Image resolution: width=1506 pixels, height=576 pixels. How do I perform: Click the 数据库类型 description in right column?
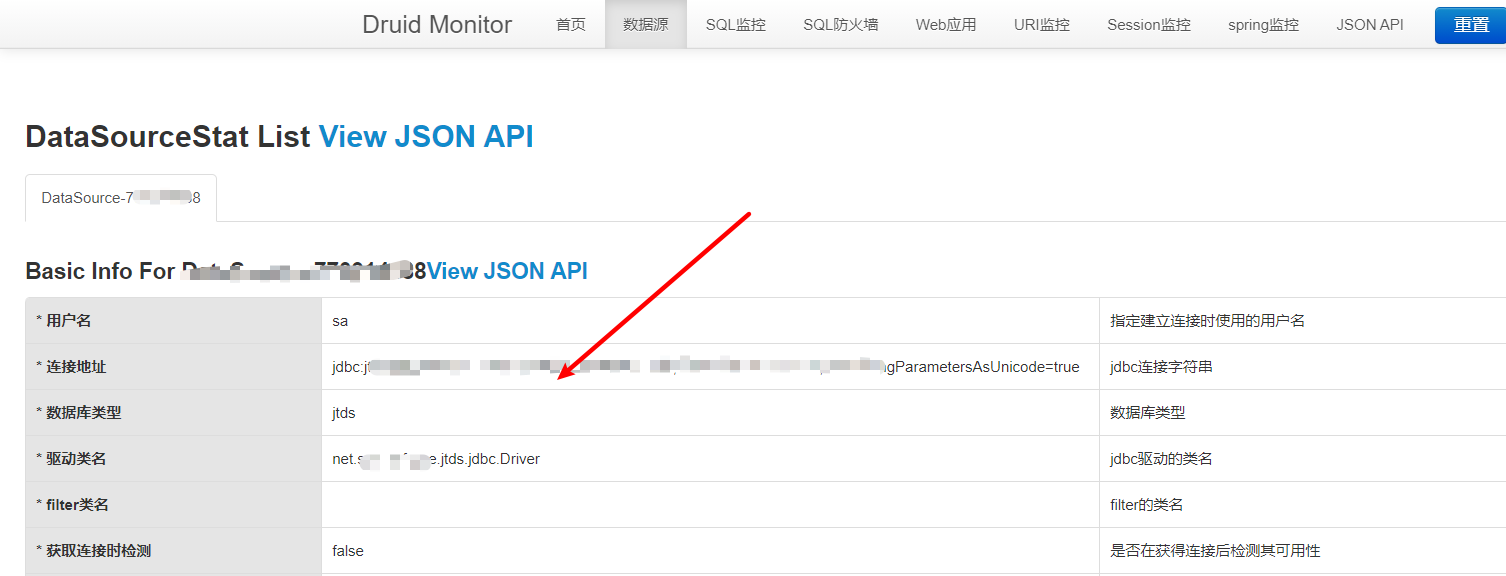[x=1147, y=413]
